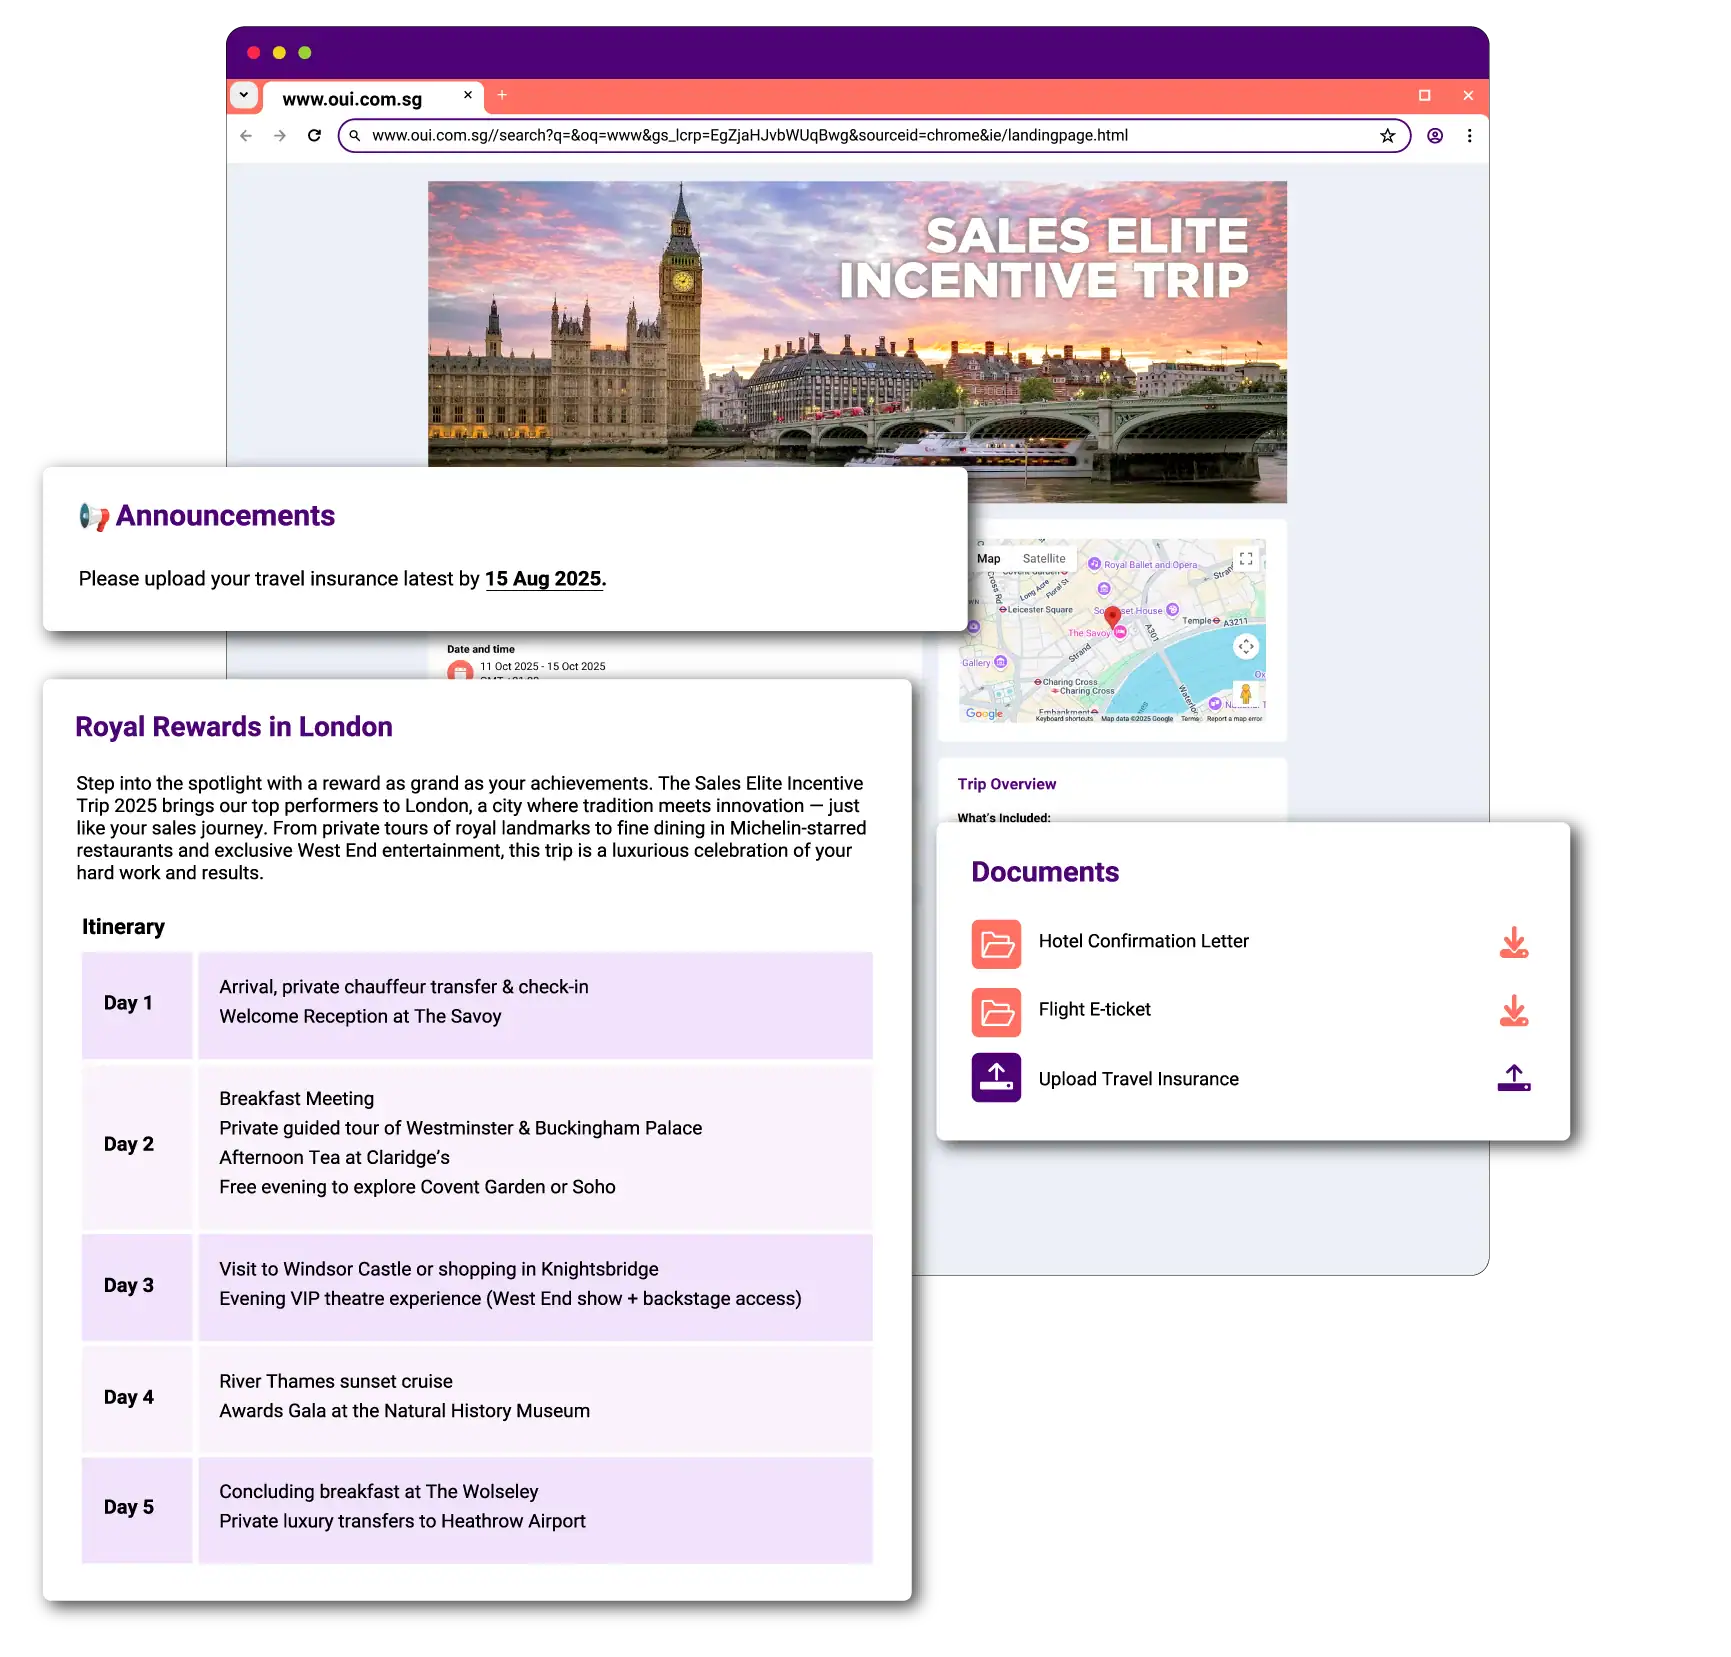The image size is (1731, 1657).
Task: Download the Flight E-ticket
Action: coord(1514,1011)
